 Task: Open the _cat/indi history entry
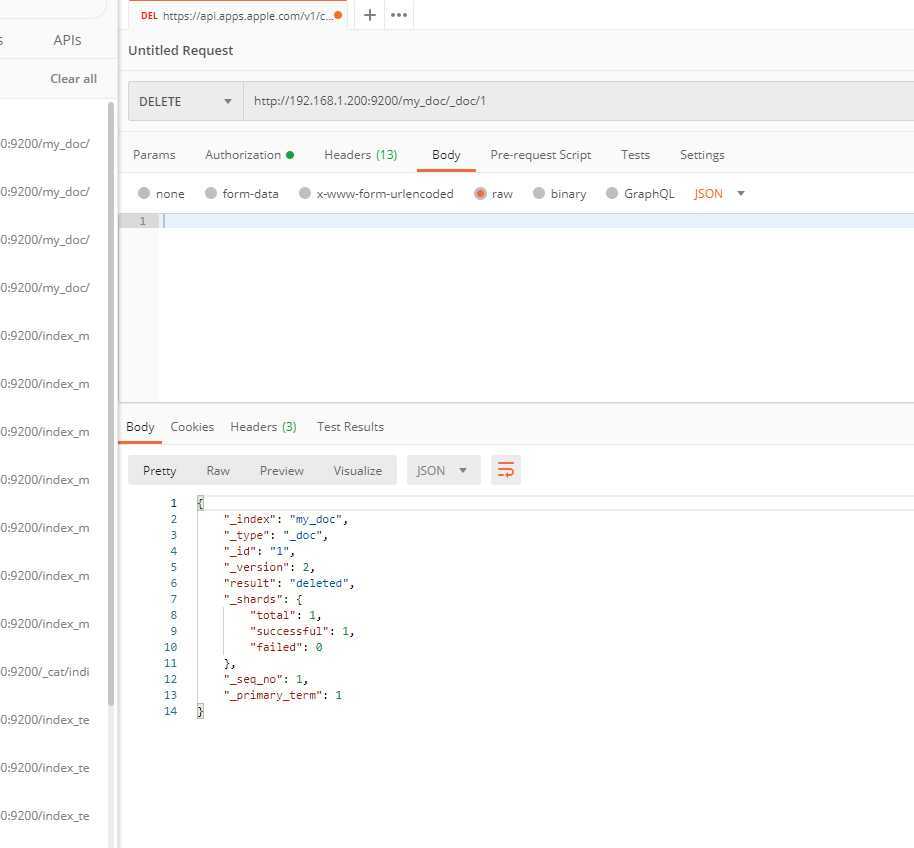(45, 671)
